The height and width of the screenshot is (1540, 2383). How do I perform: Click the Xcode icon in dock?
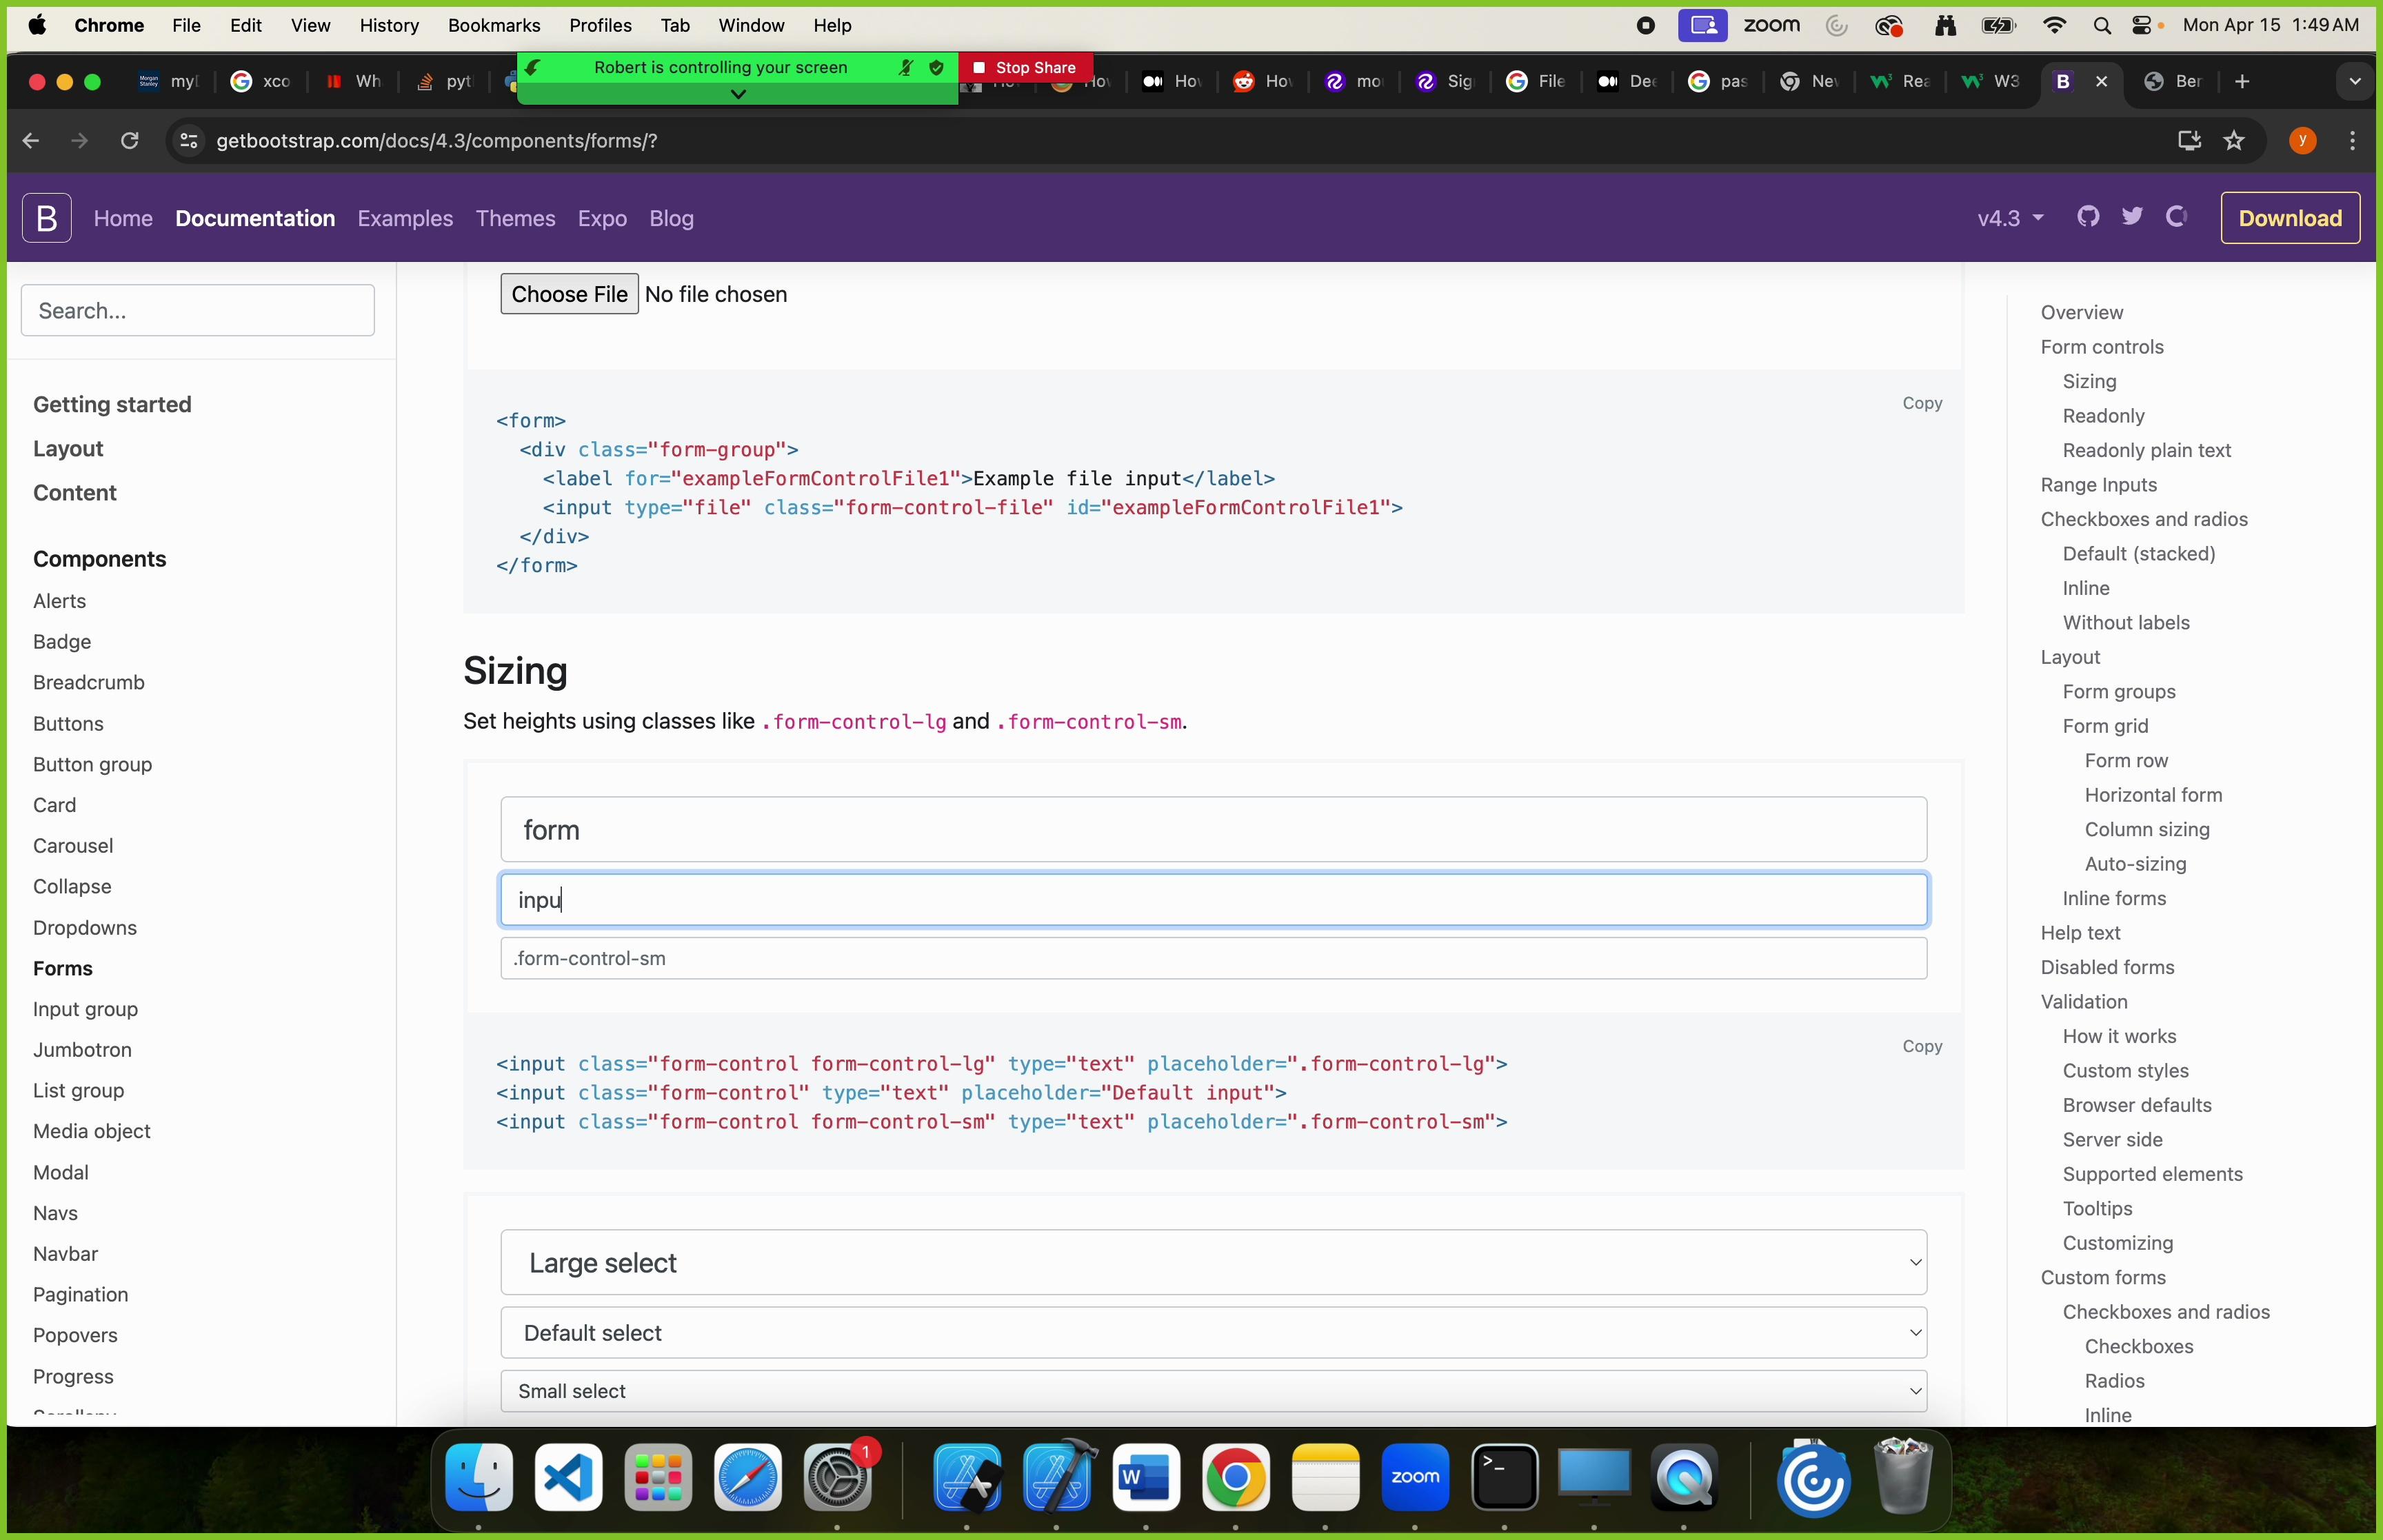[1056, 1477]
